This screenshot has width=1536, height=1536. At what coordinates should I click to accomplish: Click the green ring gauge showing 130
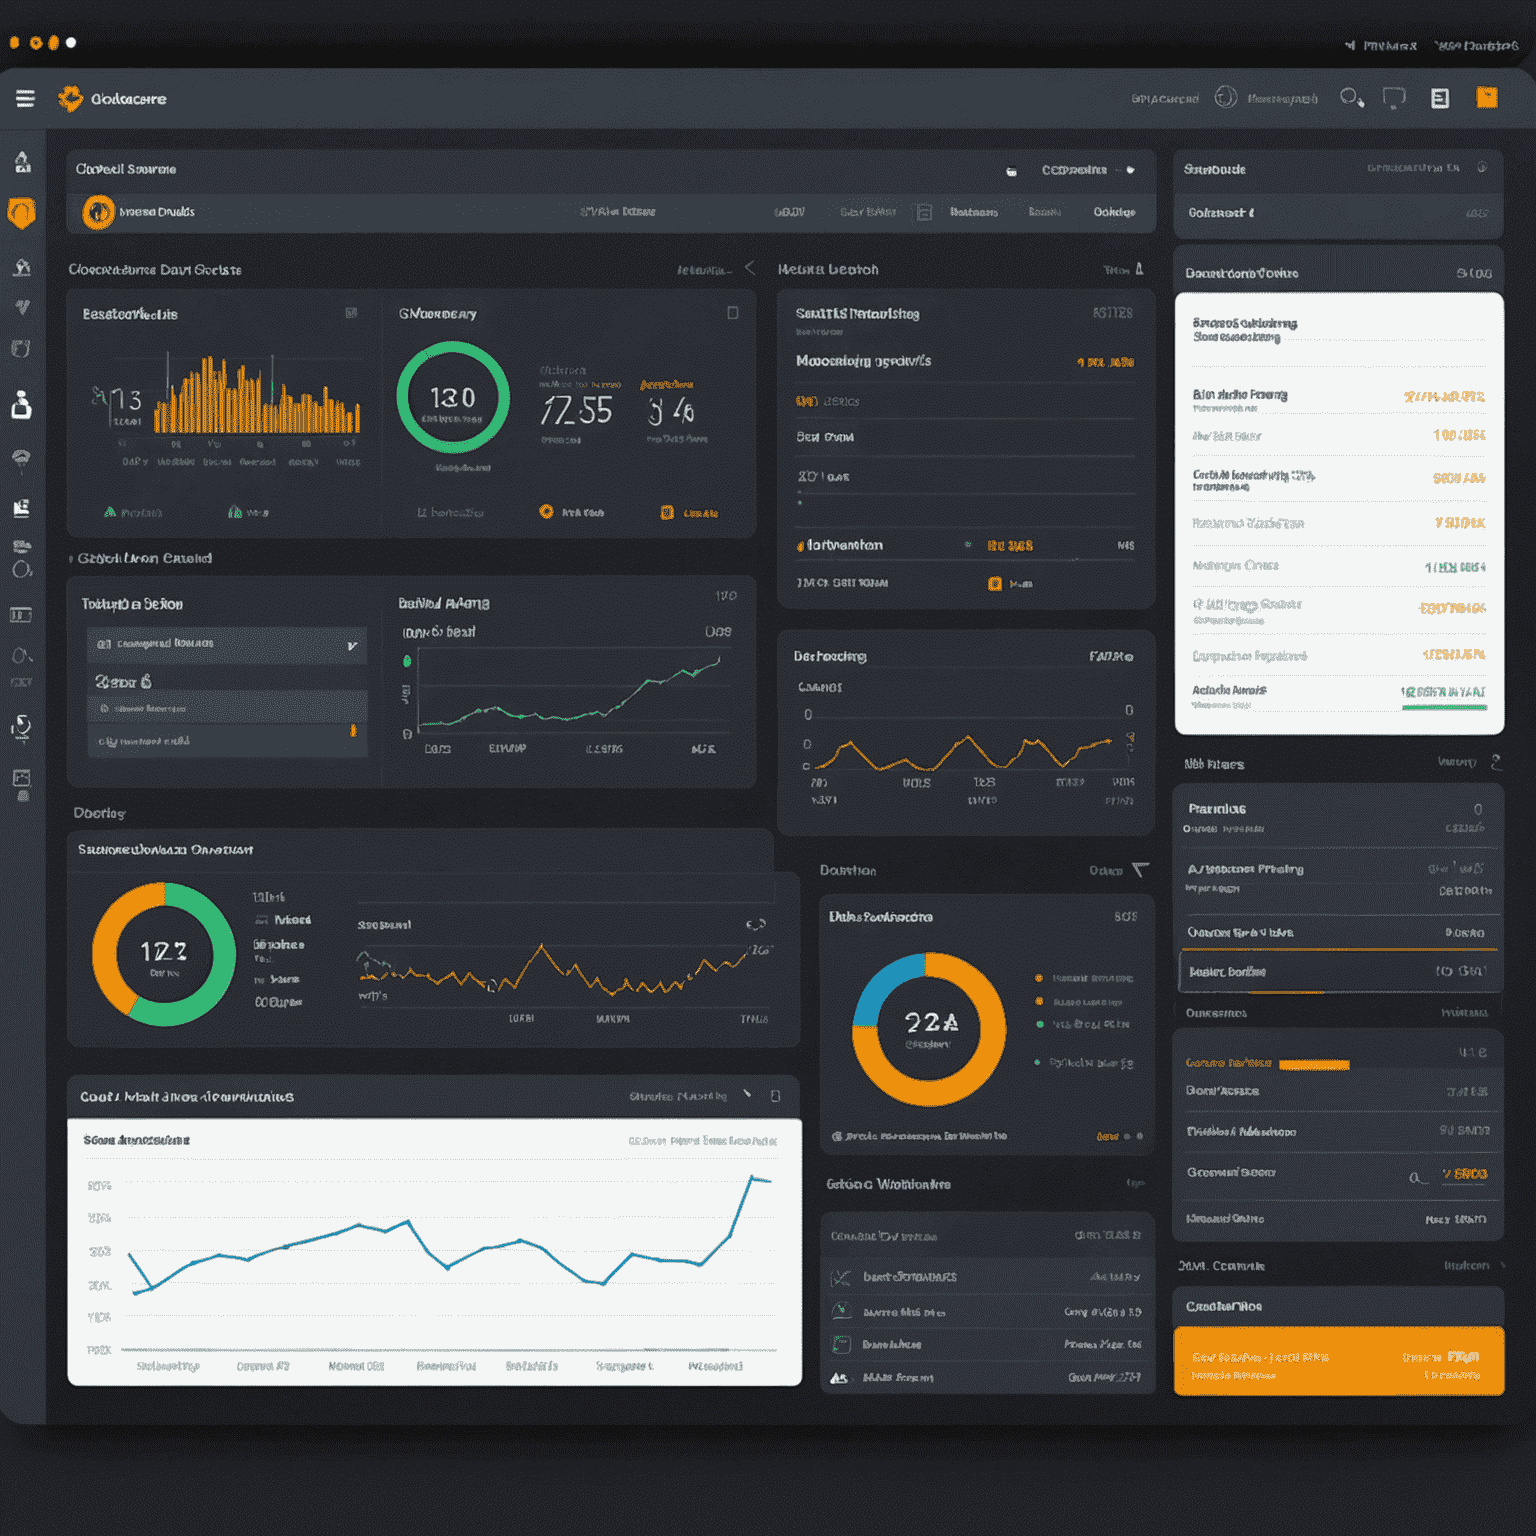coord(453,398)
